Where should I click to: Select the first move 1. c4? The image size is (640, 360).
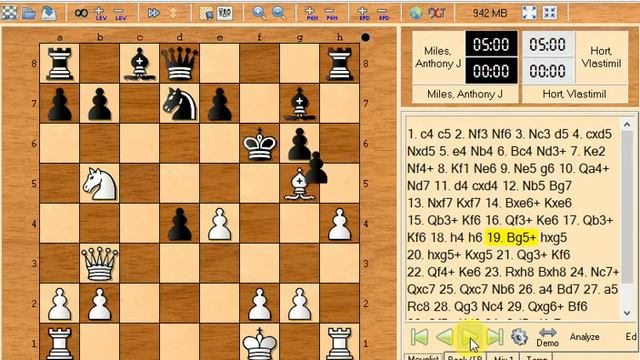pyautogui.click(x=420, y=134)
